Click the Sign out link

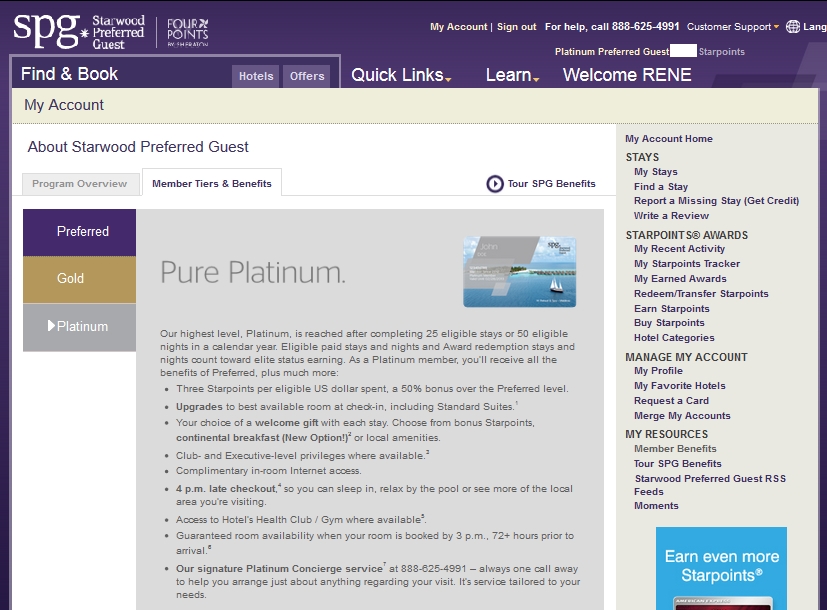pyautogui.click(x=515, y=27)
